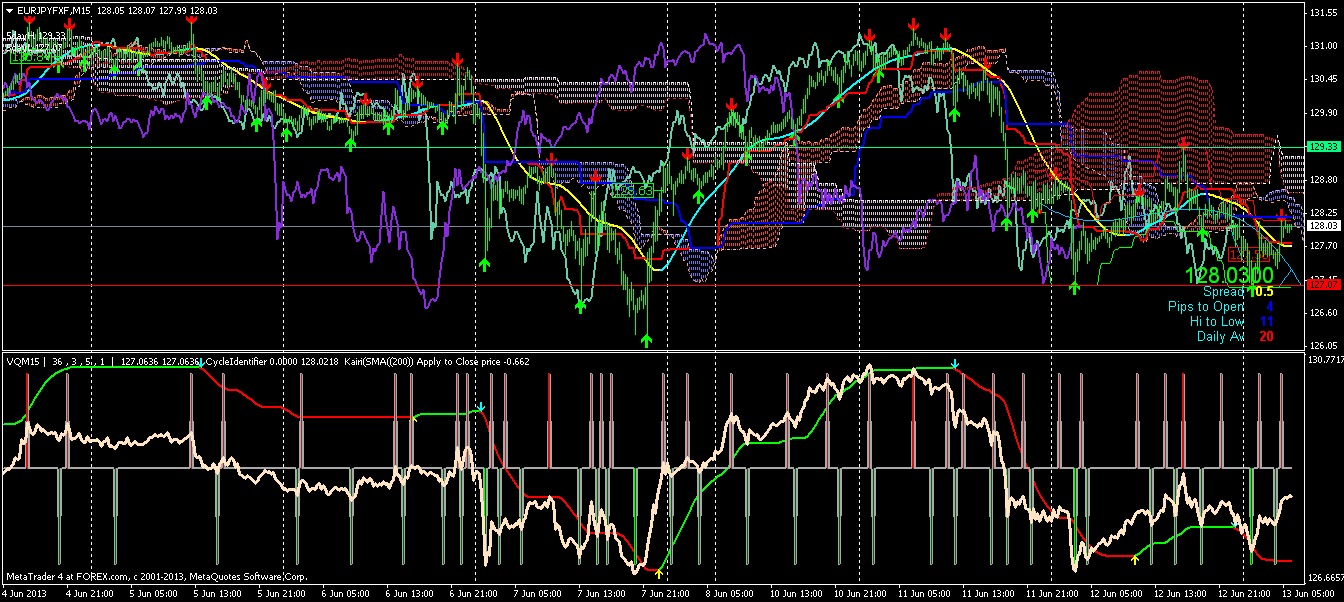1344x602 pixels.
Task: Click the 4 Jun 2013 time axis label
Action: pyautogui.click(x=25, y=593)
